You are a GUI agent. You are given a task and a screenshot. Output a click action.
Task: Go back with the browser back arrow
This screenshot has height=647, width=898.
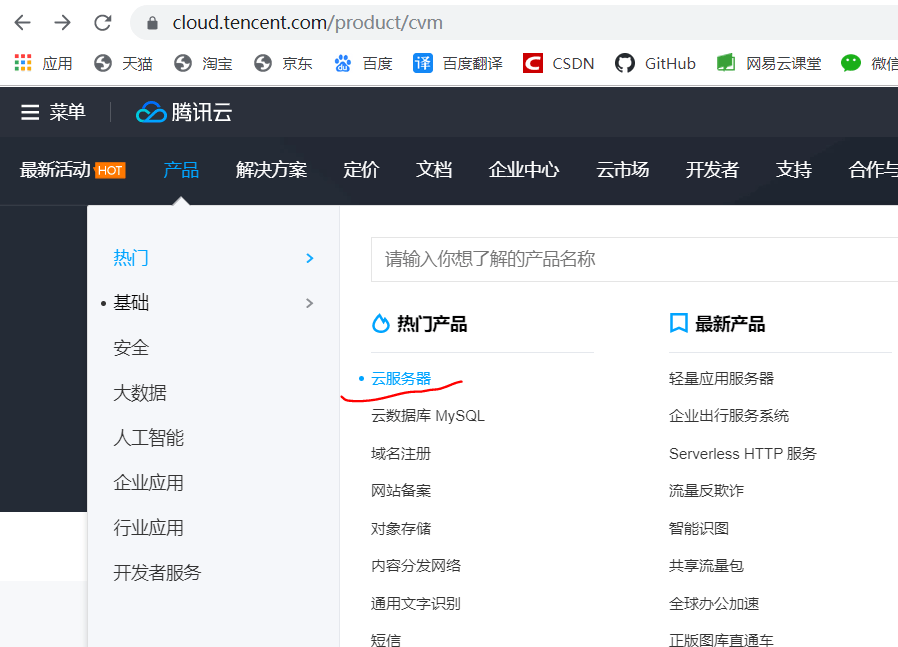[22, 23]
